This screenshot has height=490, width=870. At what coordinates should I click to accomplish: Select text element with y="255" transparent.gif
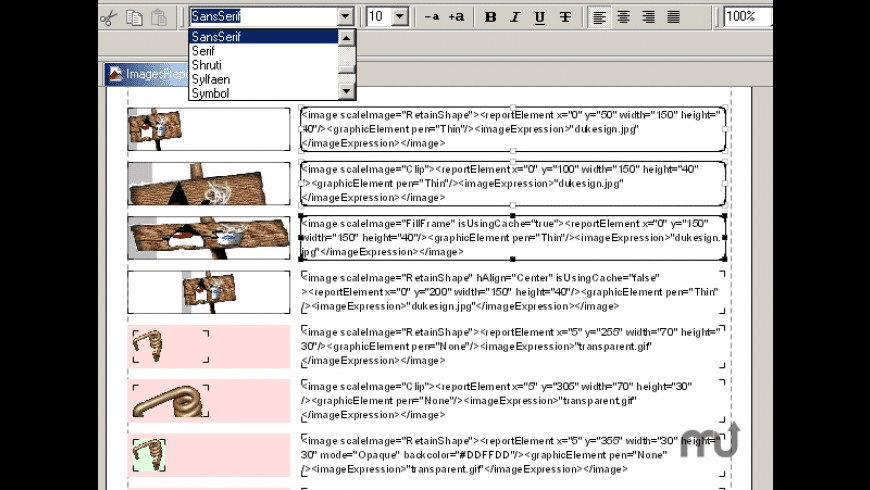[513, 346]
